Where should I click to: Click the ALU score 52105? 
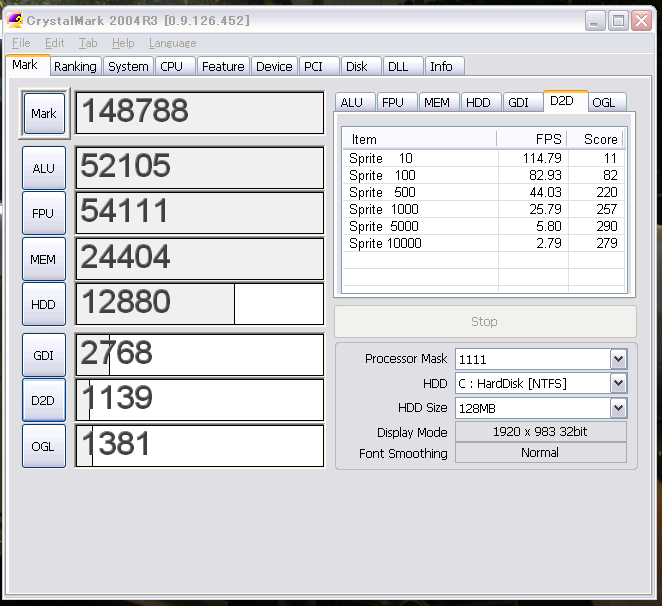(200, 168)
